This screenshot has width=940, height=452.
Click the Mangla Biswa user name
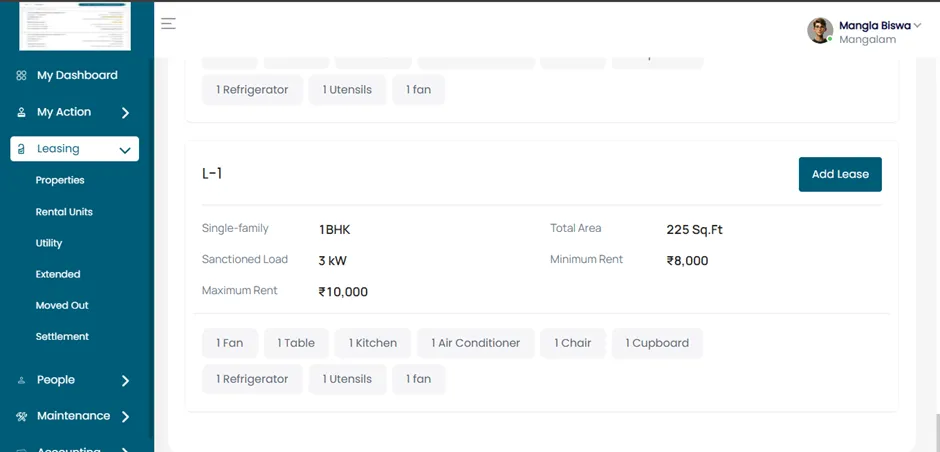[875, 26]
